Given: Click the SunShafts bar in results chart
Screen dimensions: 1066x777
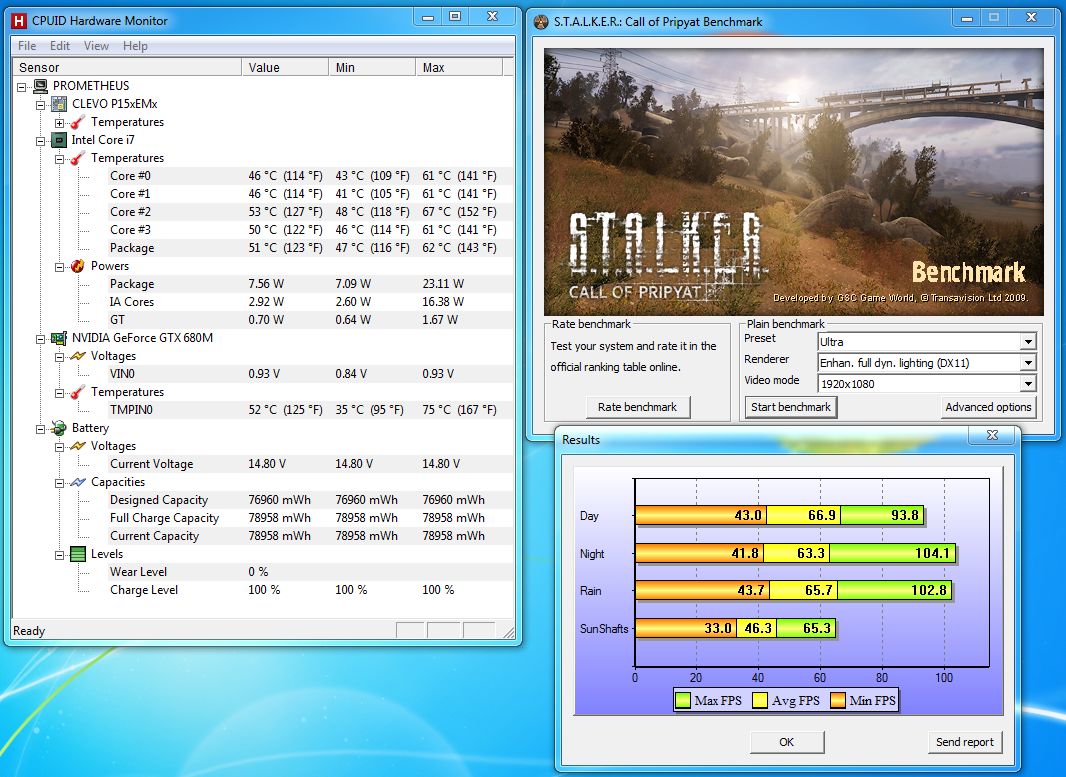Looking at the screenshot, I should tap(735, 628).
